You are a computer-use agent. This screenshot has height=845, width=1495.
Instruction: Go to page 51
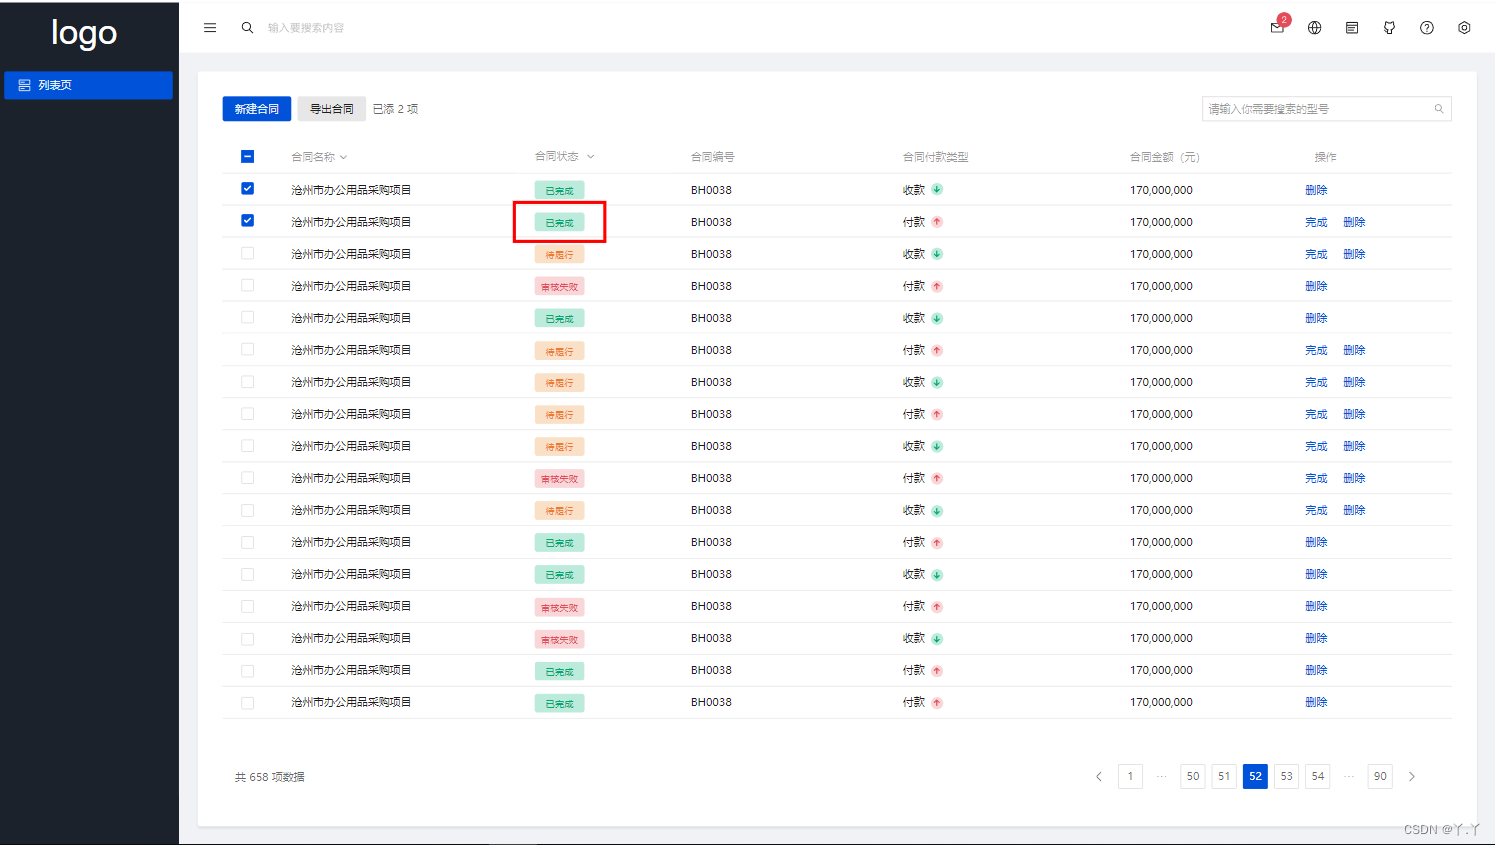pos(1224,776)
